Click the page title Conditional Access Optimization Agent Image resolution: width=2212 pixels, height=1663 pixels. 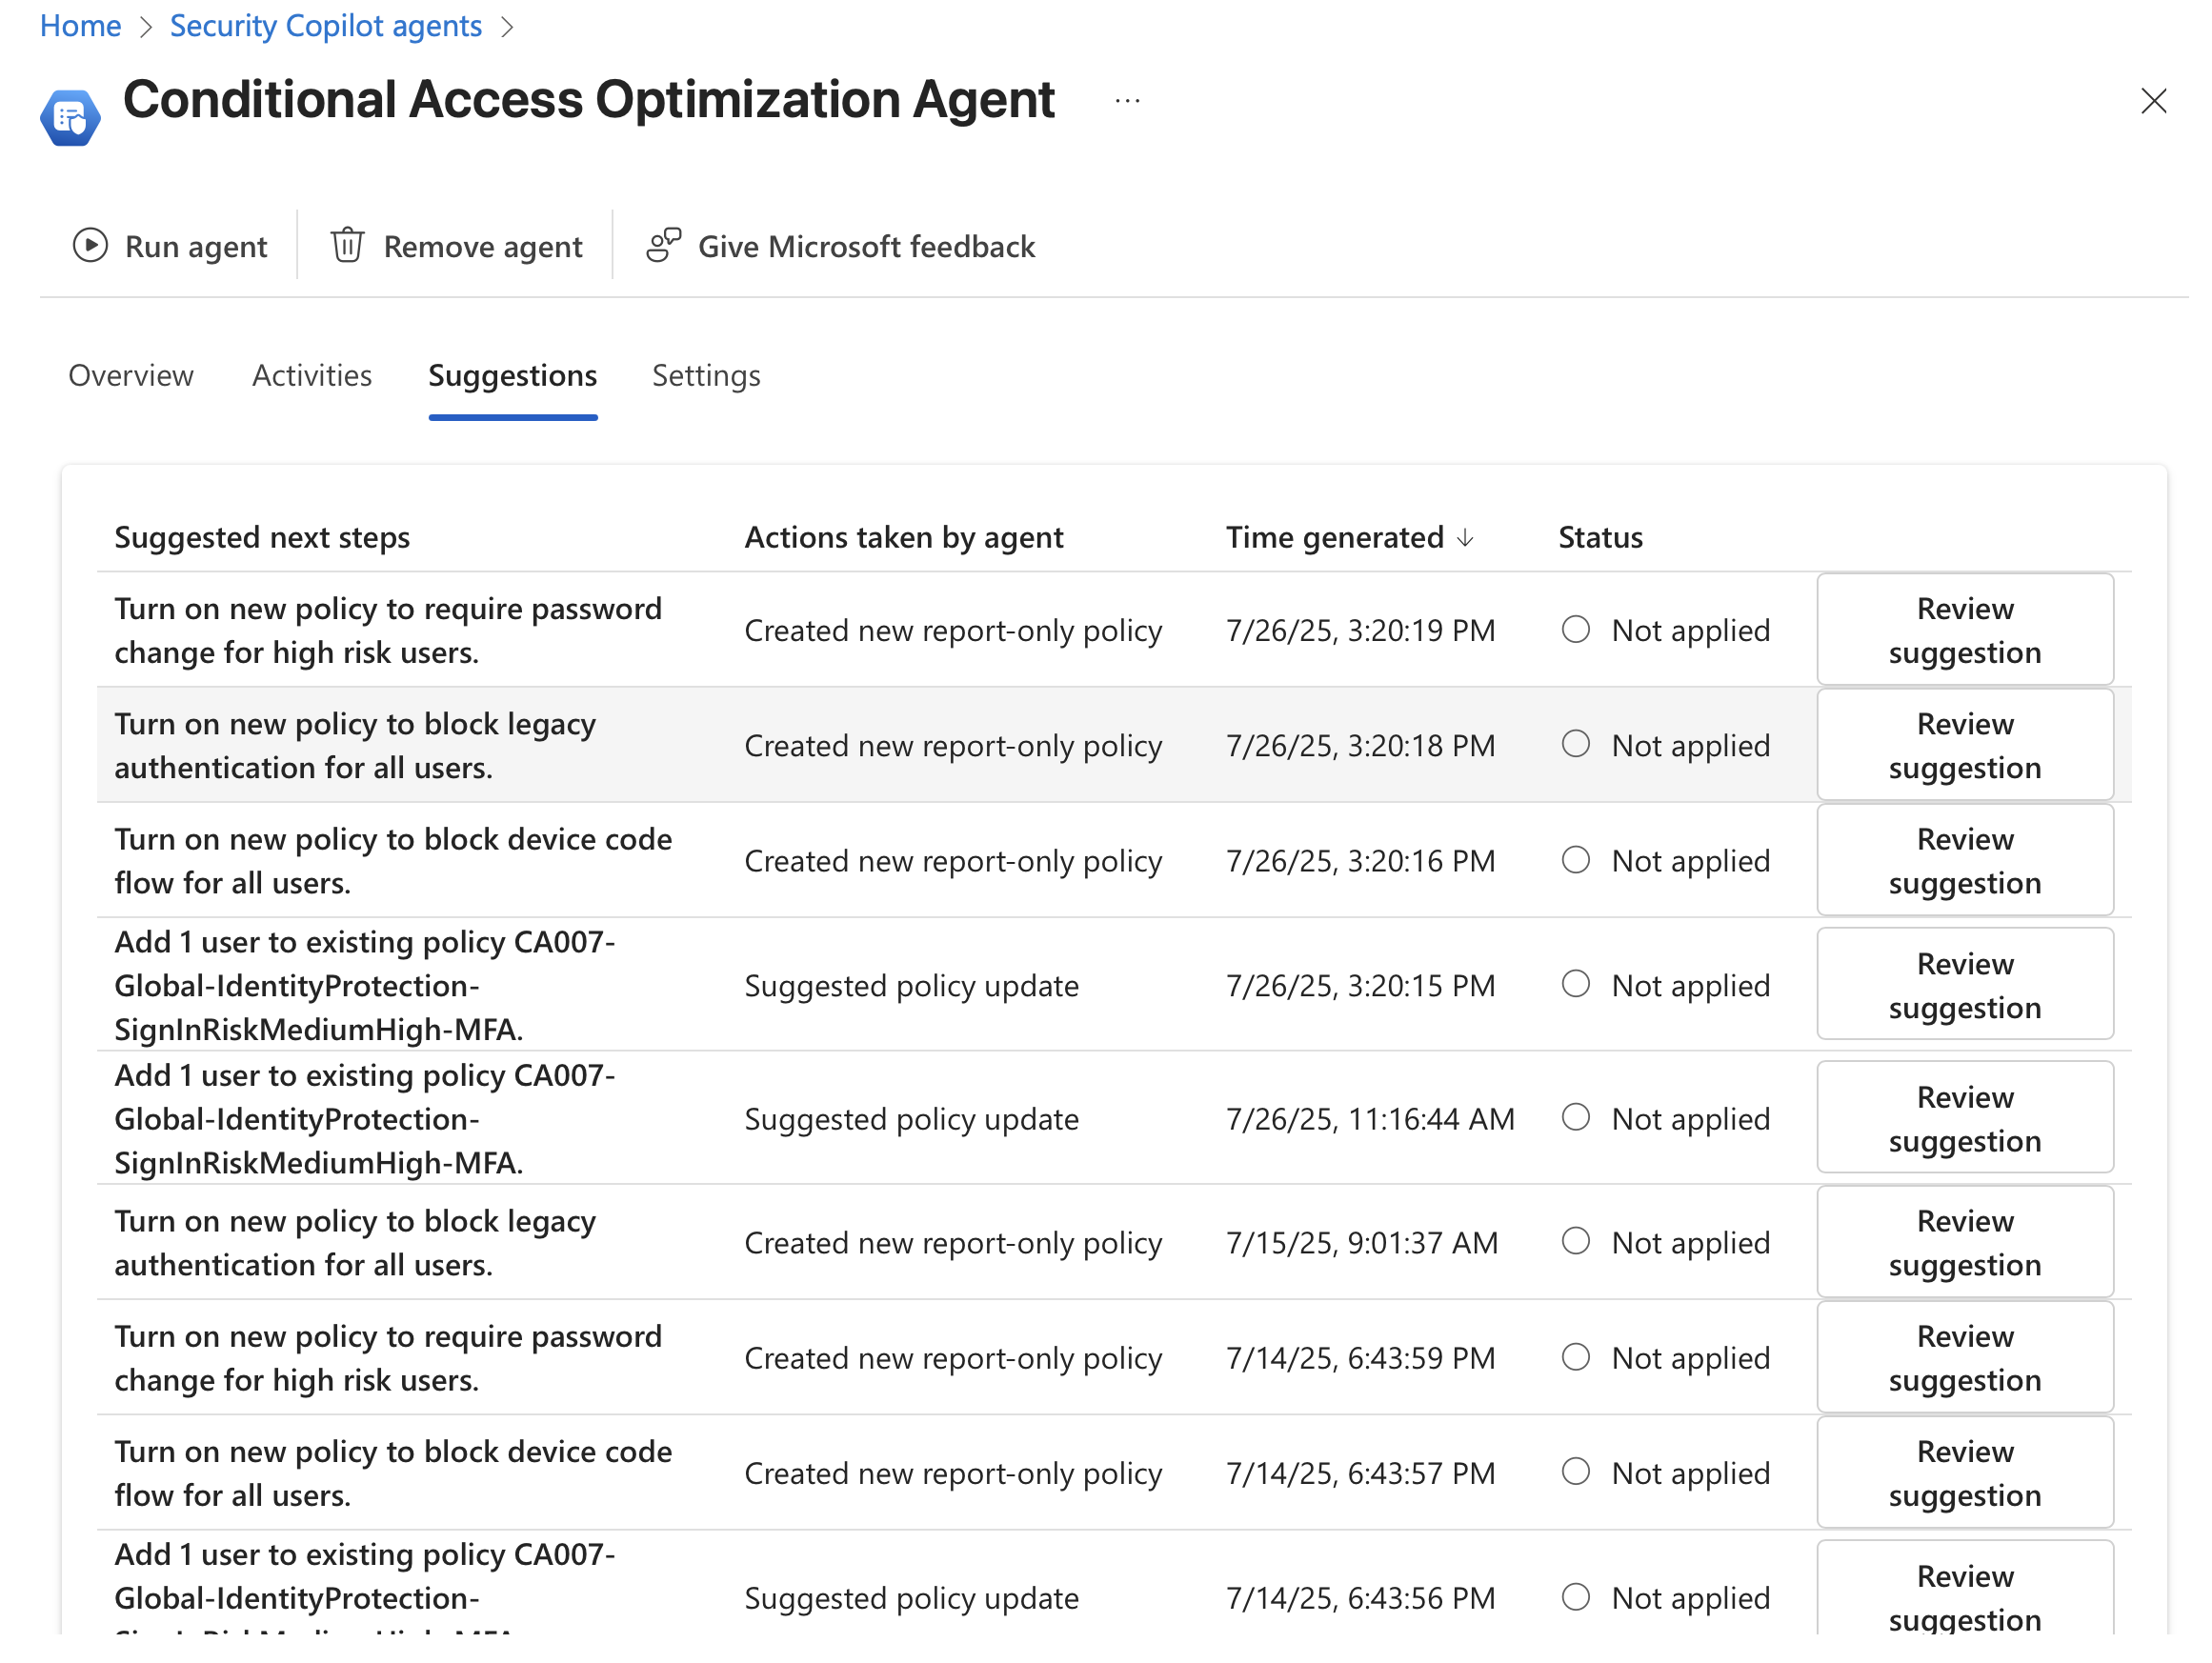click(x=589, y=100)
